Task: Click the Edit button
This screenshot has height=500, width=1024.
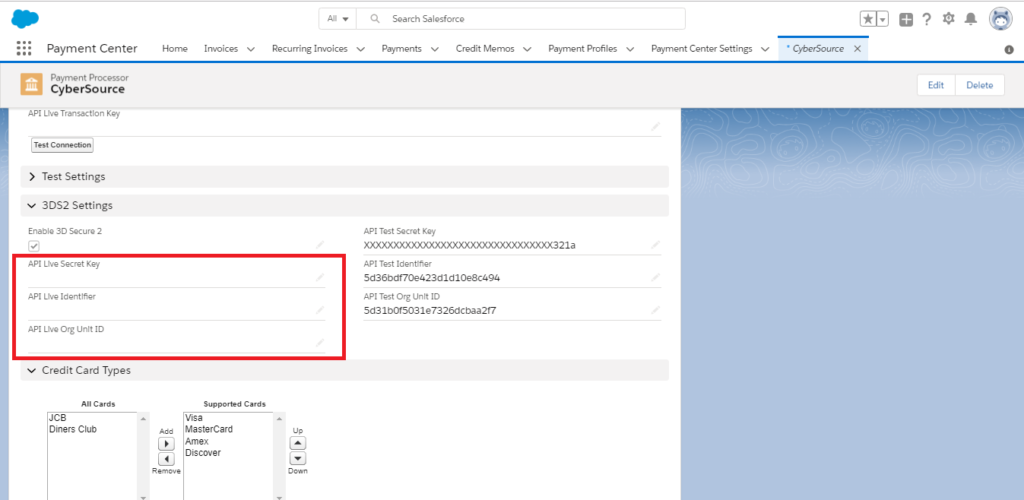Action: [x=935, y=85]
